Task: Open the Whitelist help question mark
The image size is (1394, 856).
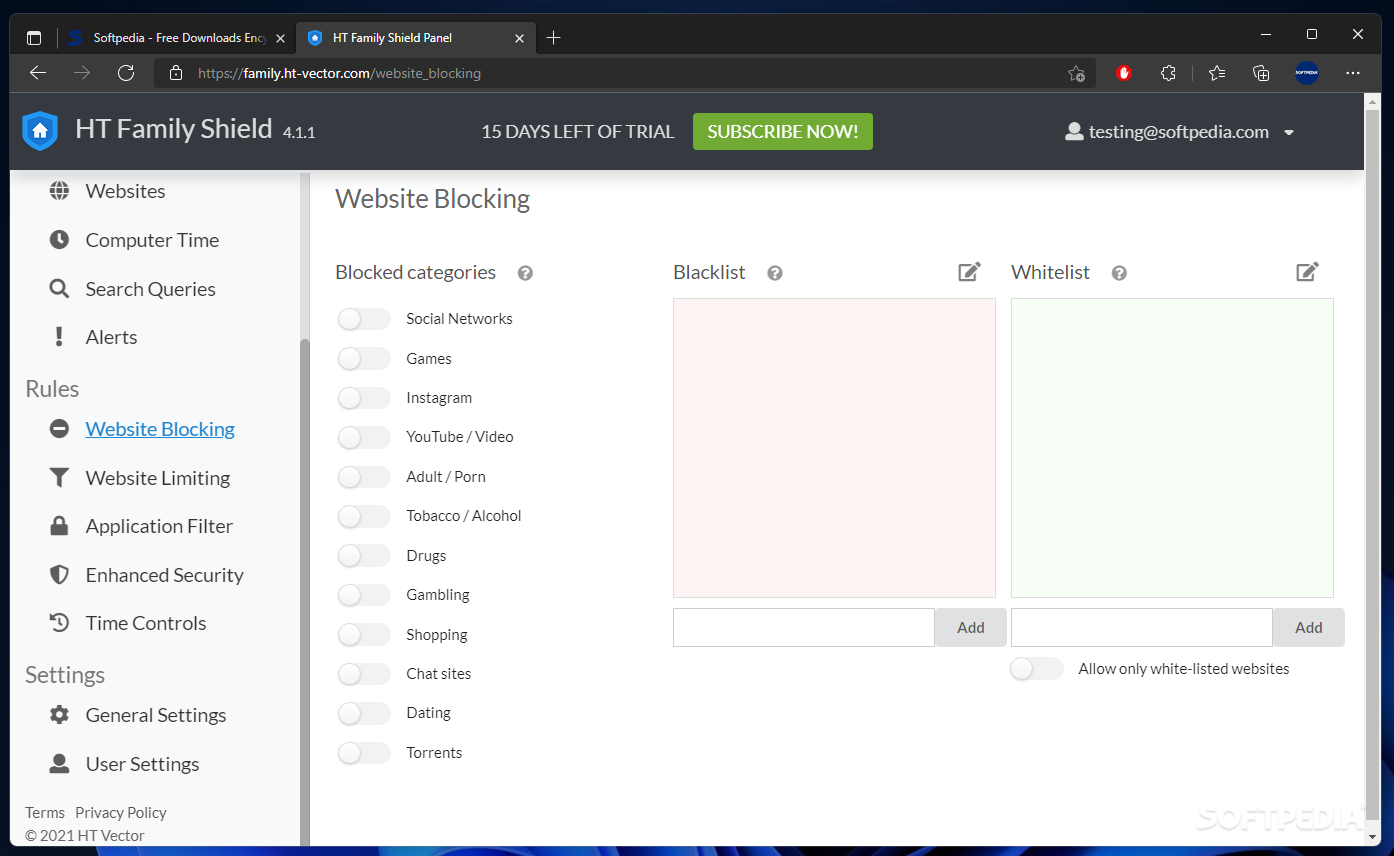Action: point(1119,273)
